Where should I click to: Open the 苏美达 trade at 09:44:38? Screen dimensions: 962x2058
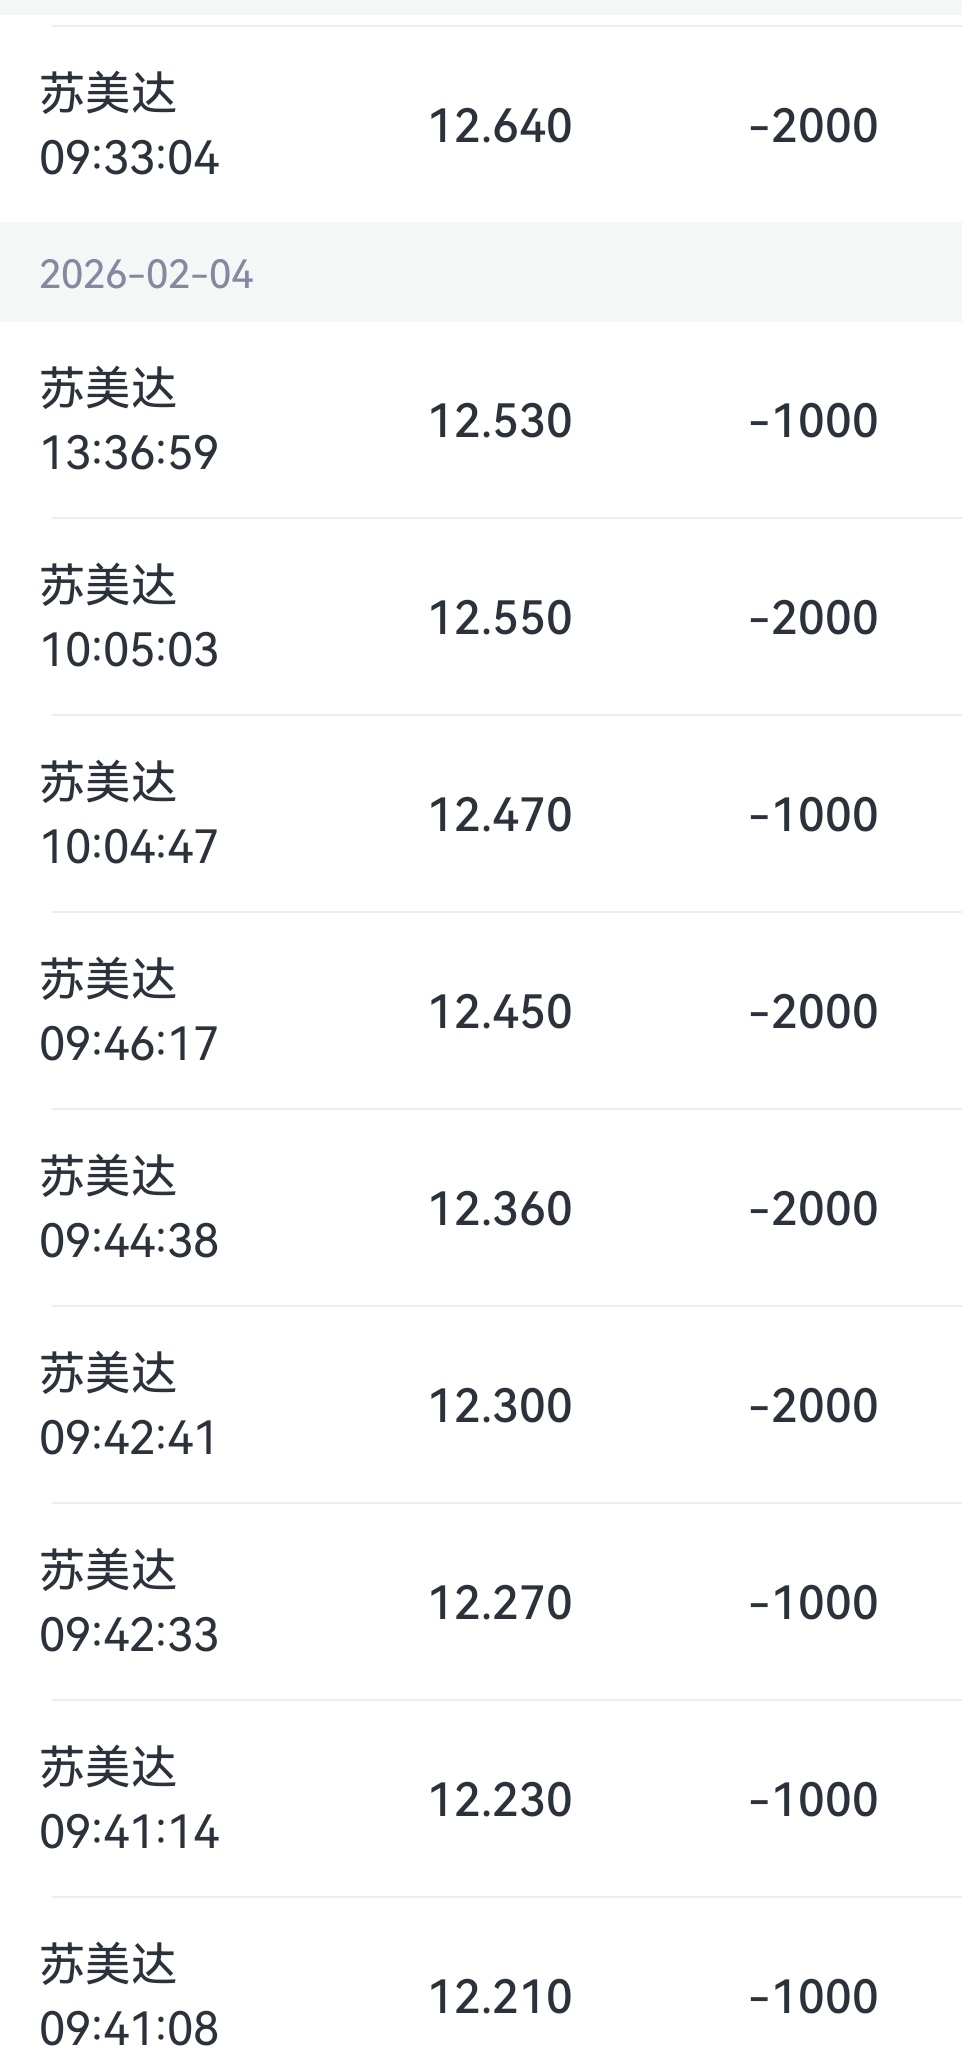tap(481, 1208)
